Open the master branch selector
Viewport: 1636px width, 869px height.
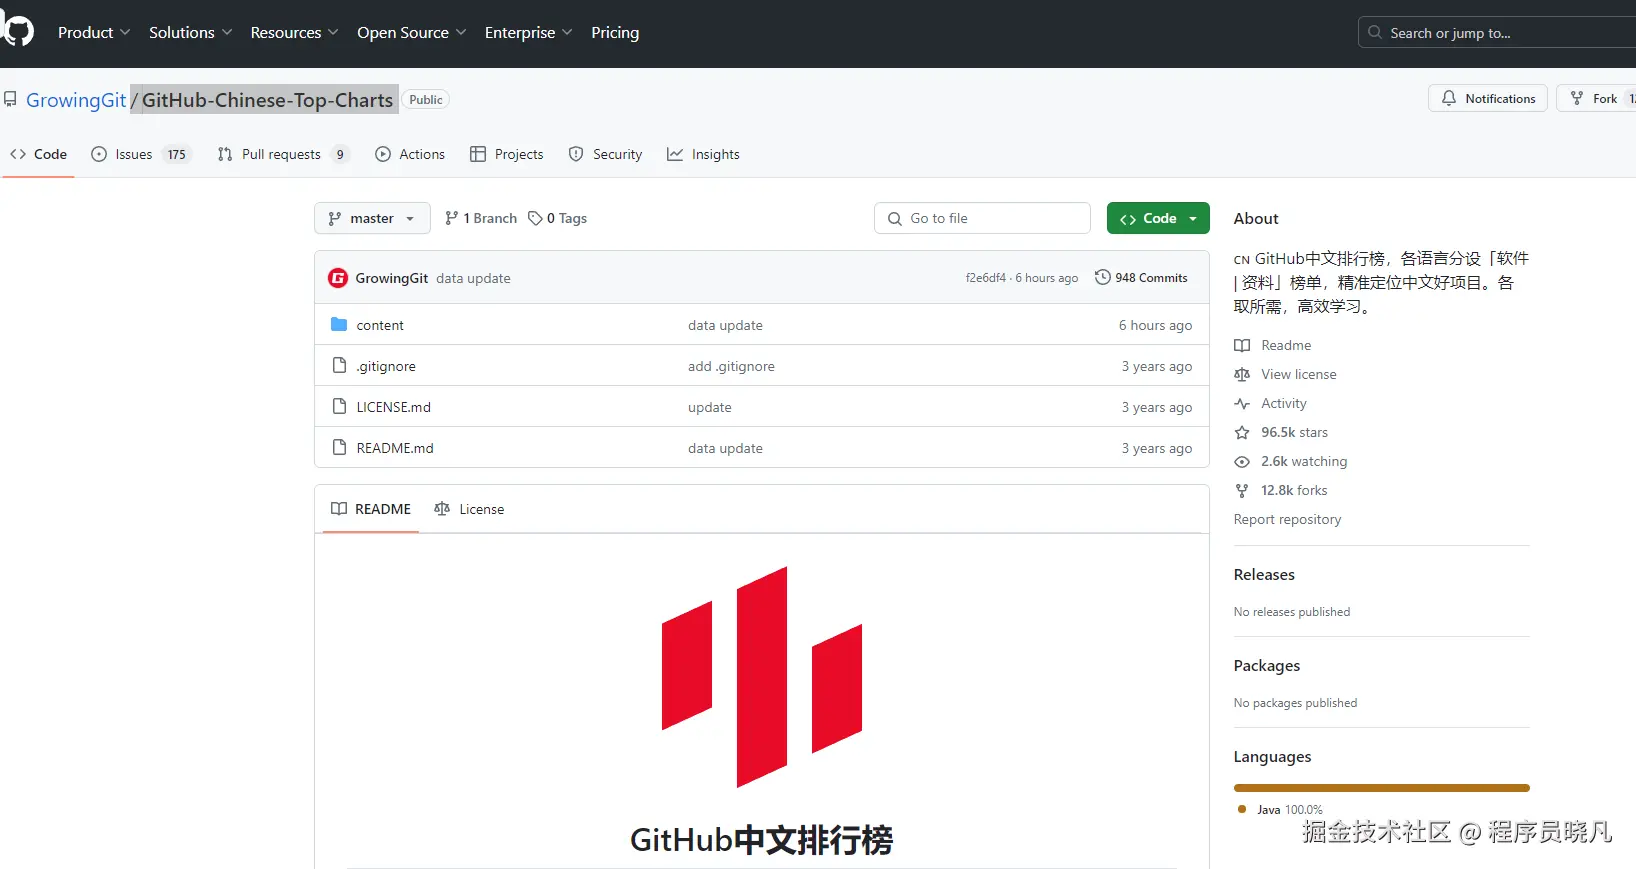click(372, 218)
